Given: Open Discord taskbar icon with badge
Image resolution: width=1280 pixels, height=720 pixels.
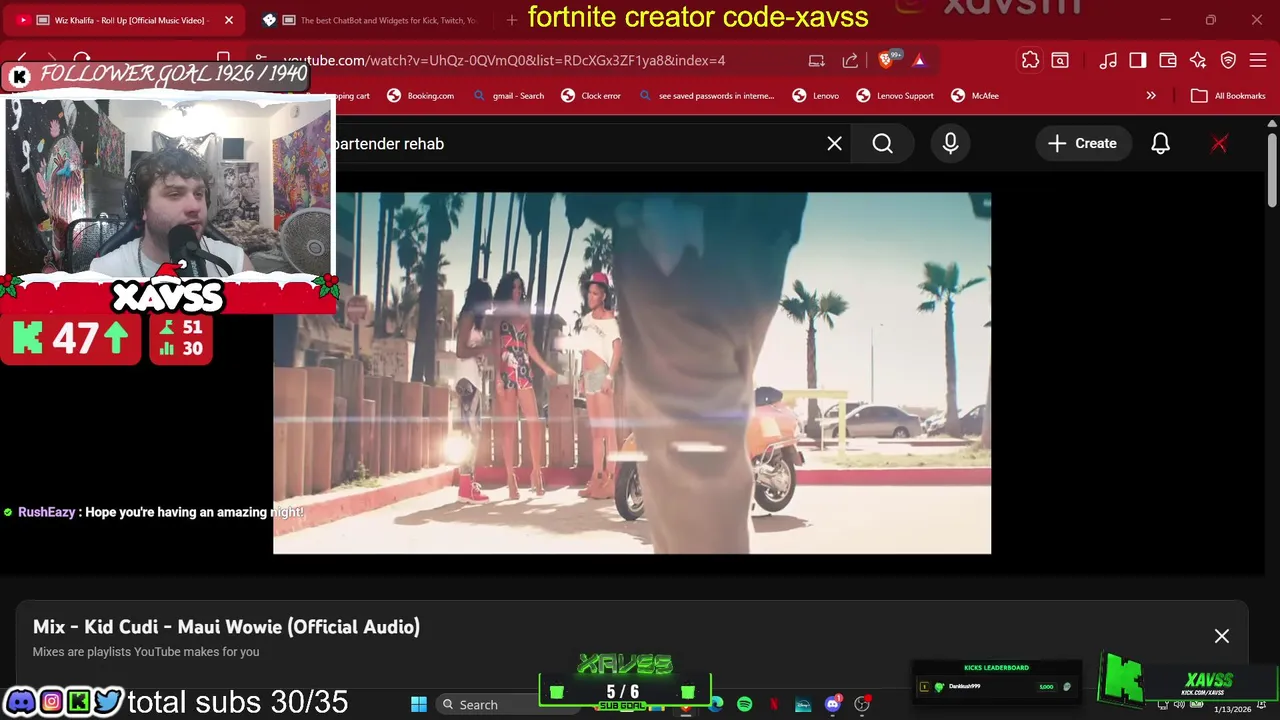Looking at the screenshot, I should 833,705.
